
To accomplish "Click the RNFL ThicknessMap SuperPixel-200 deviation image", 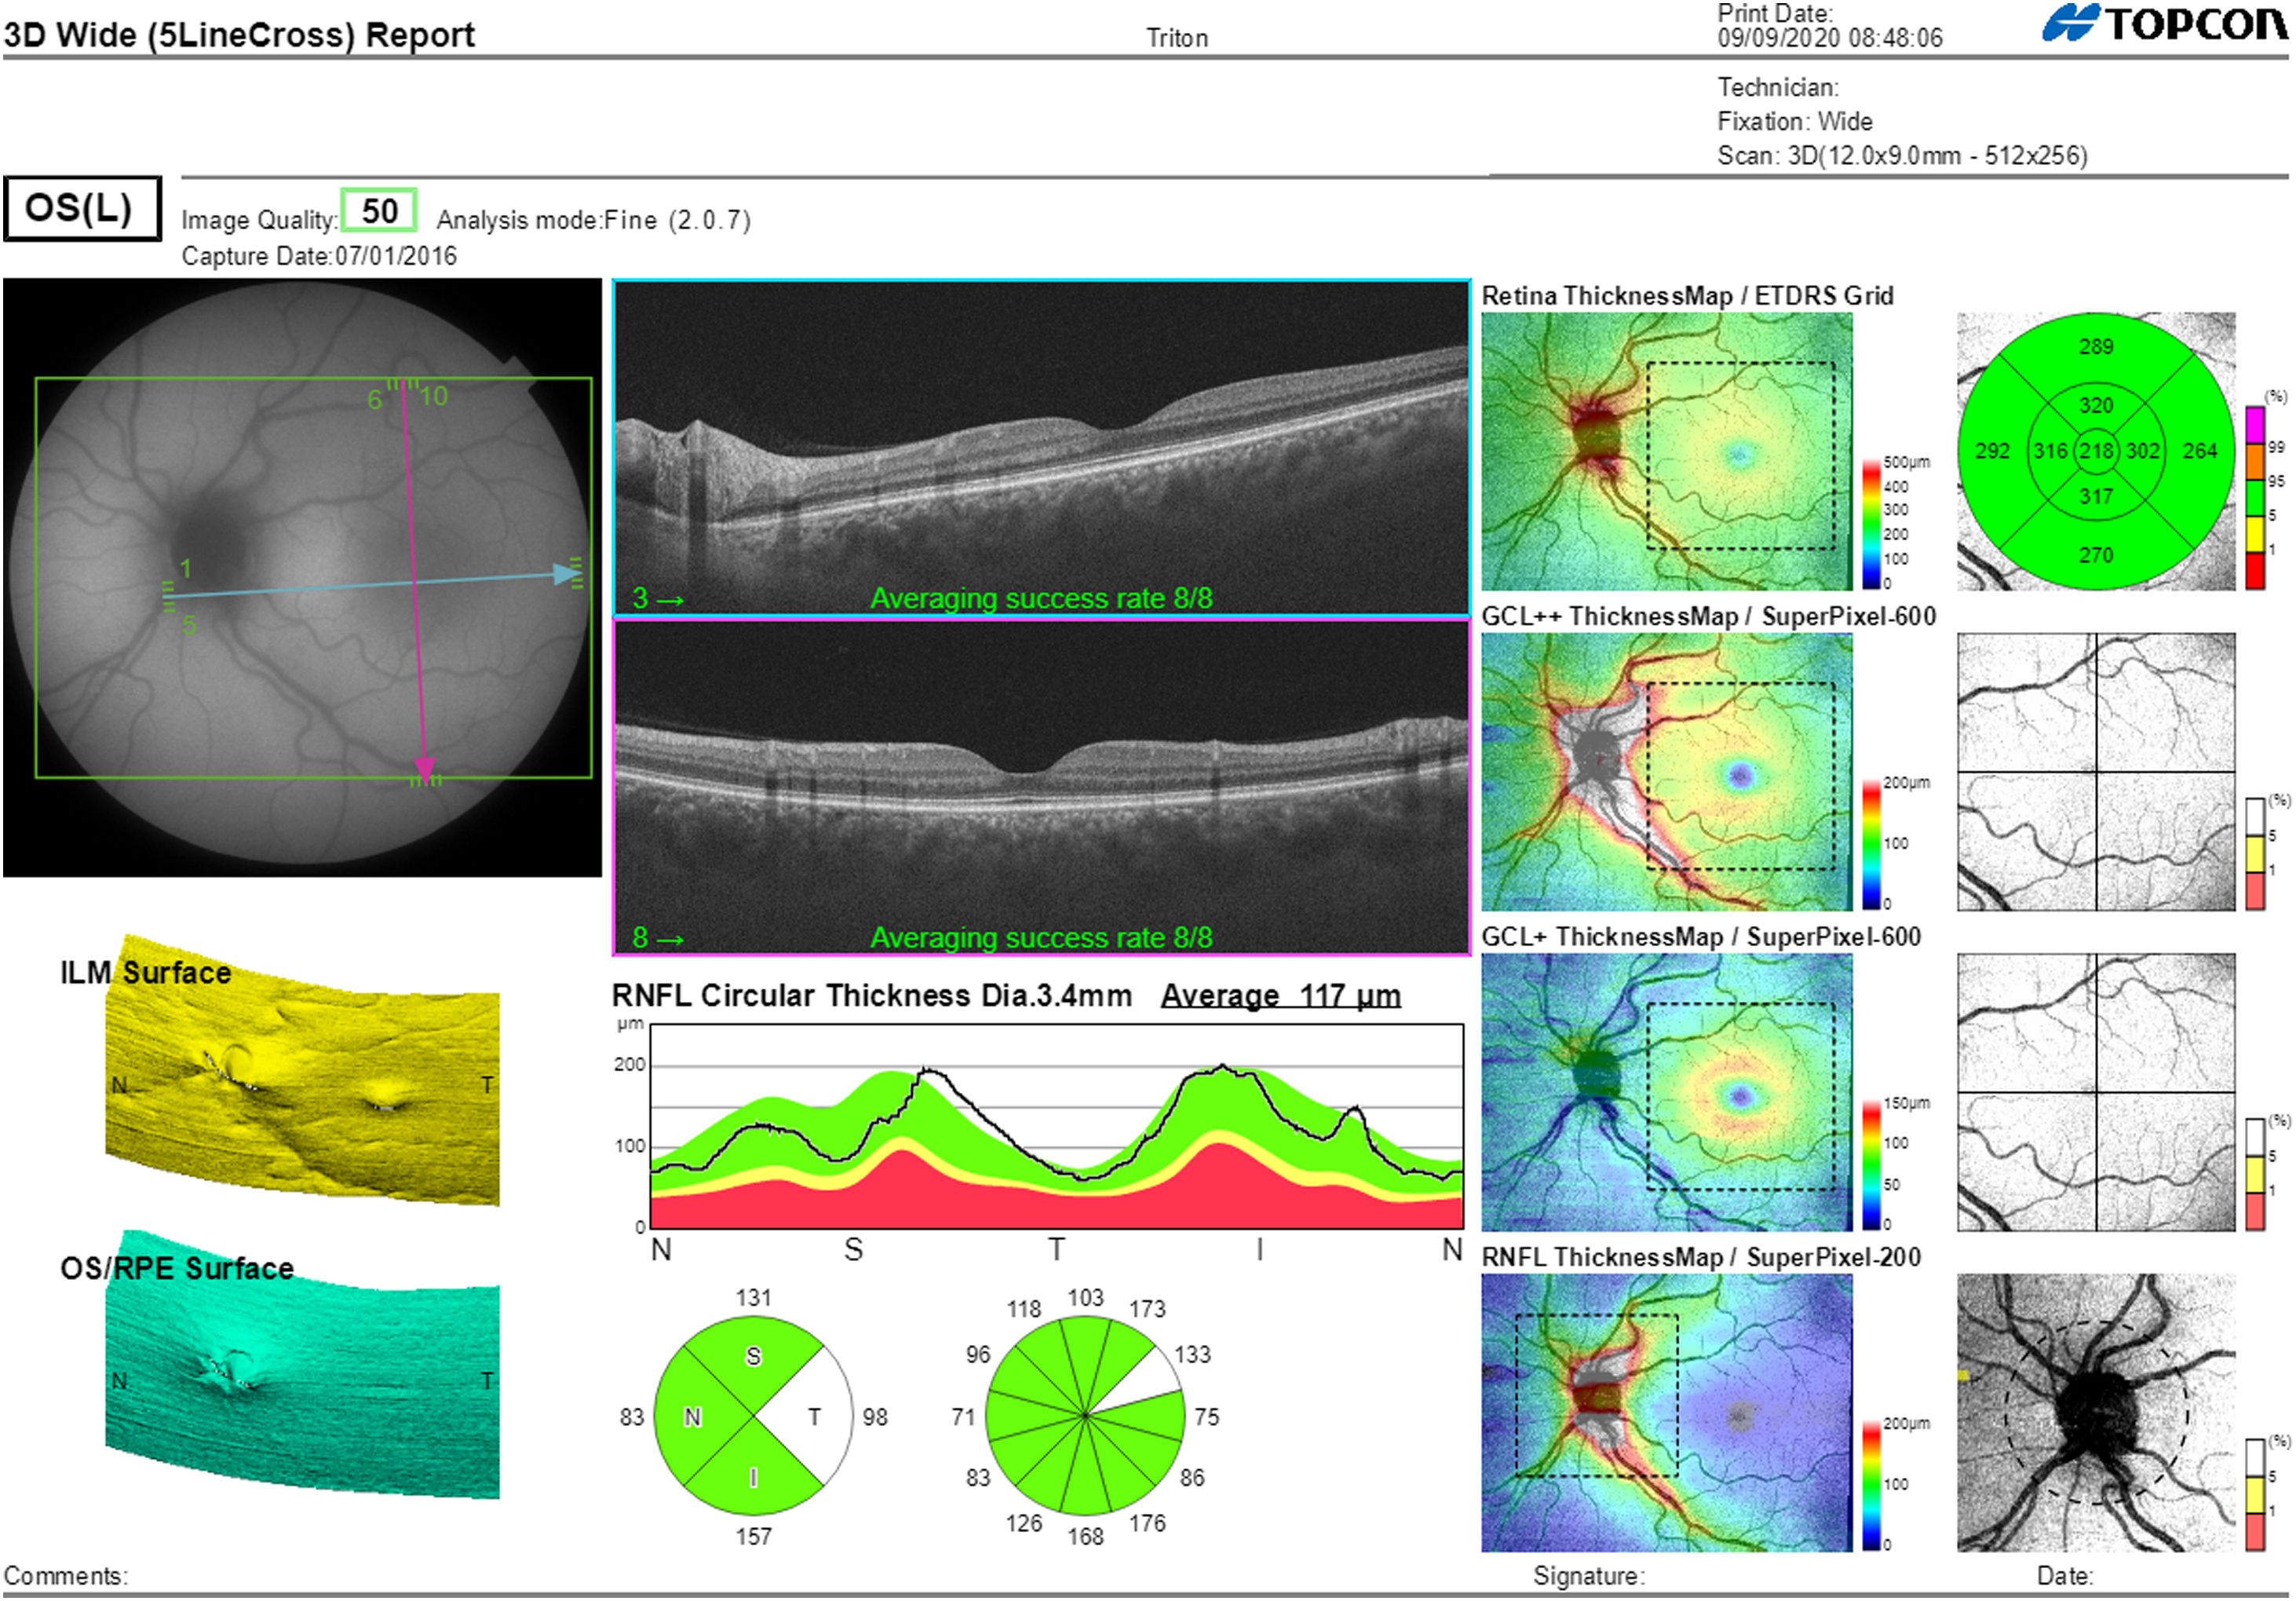I will (x=2095, y=1412).
